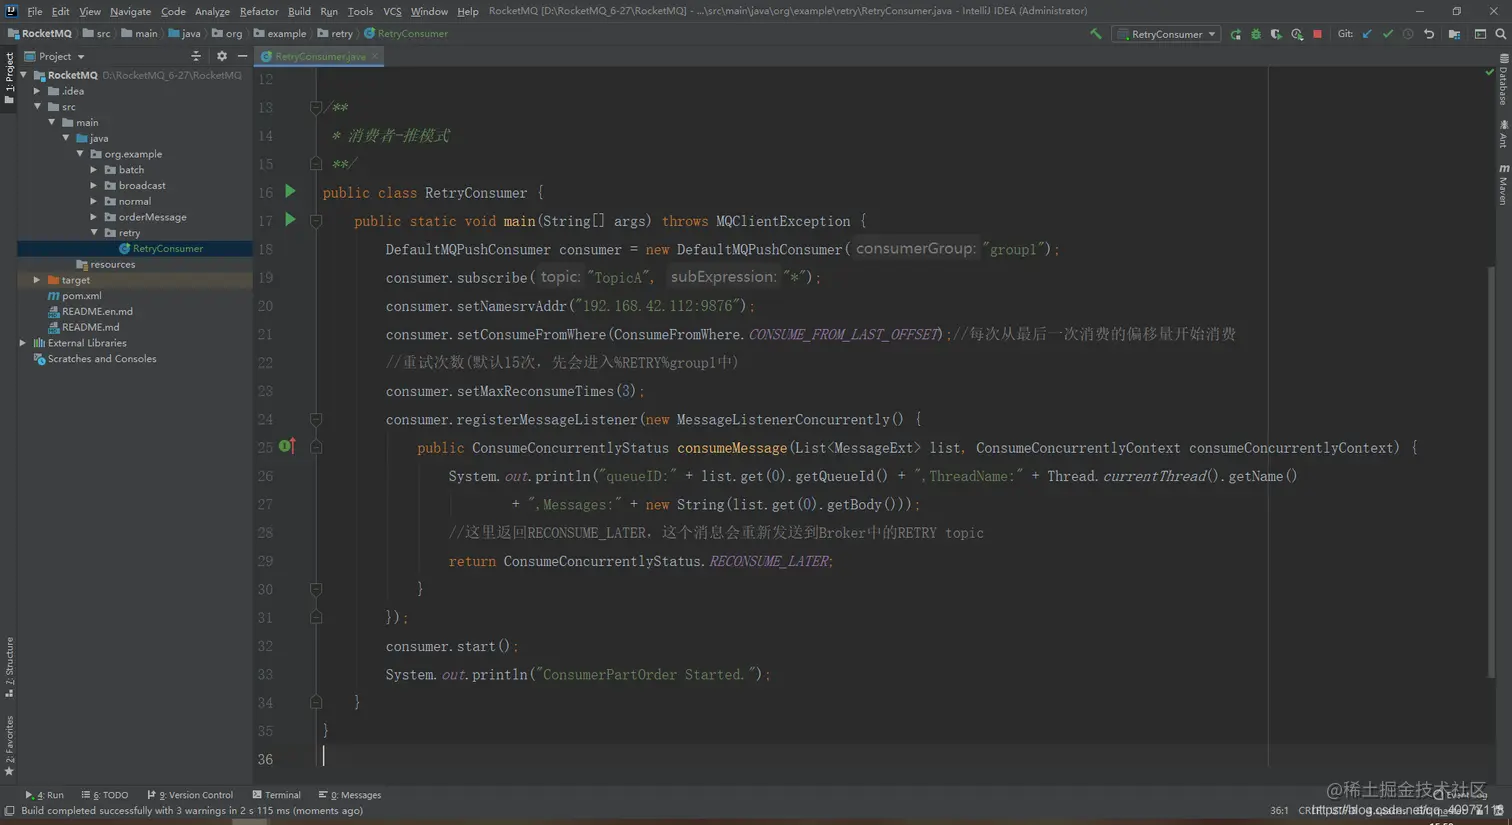The image size is (1512, 825).
Task: Click the Collapse All icon in Project panel
Action: pos(196,57)
